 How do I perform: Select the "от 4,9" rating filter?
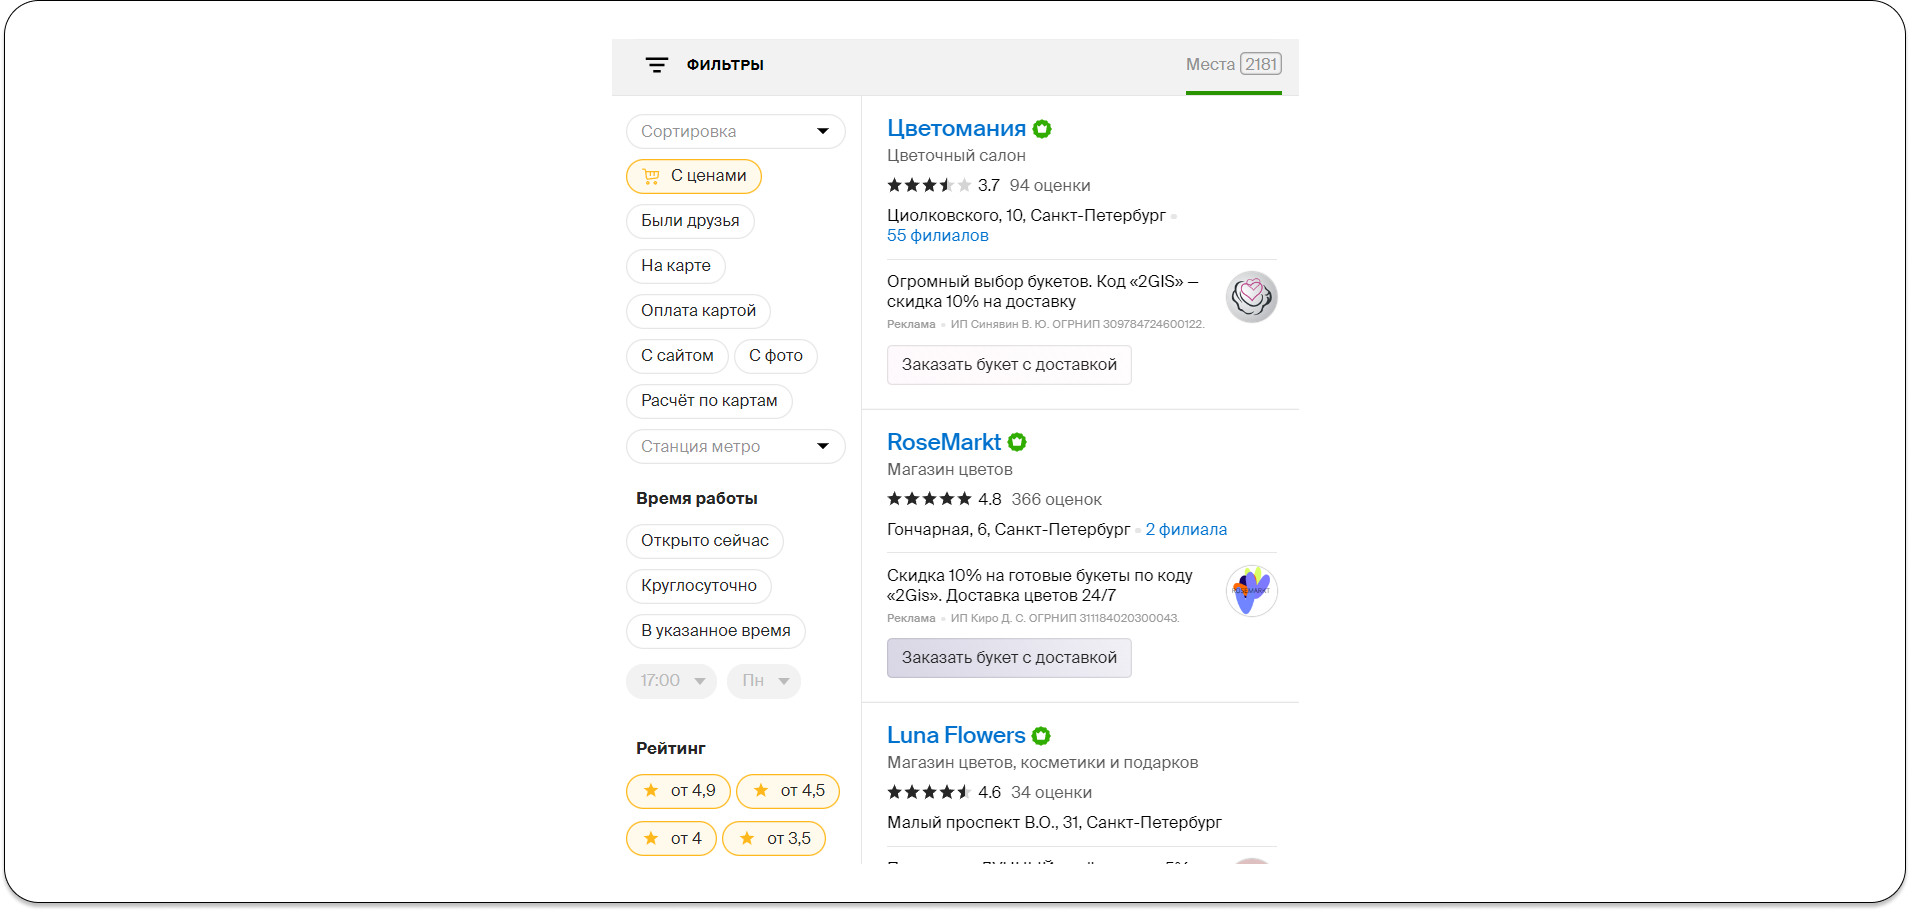coord(678,791)
